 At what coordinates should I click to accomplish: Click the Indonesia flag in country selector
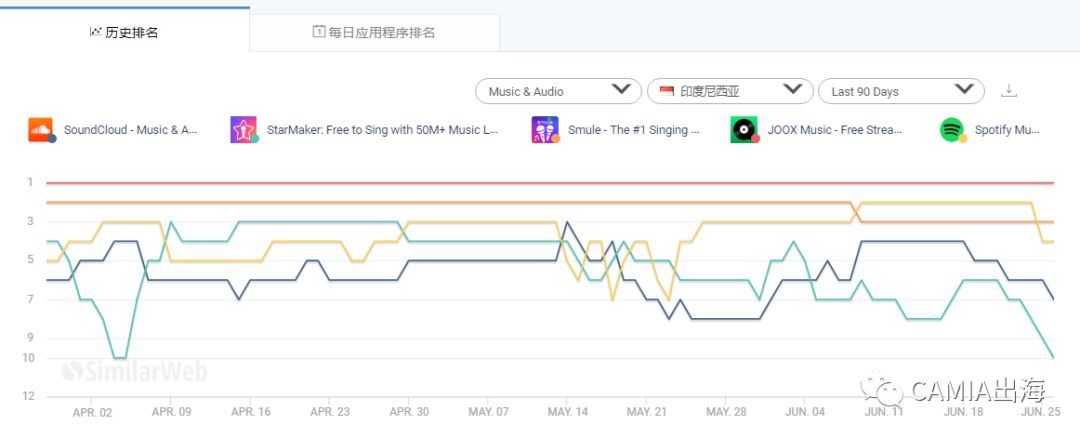667,91
